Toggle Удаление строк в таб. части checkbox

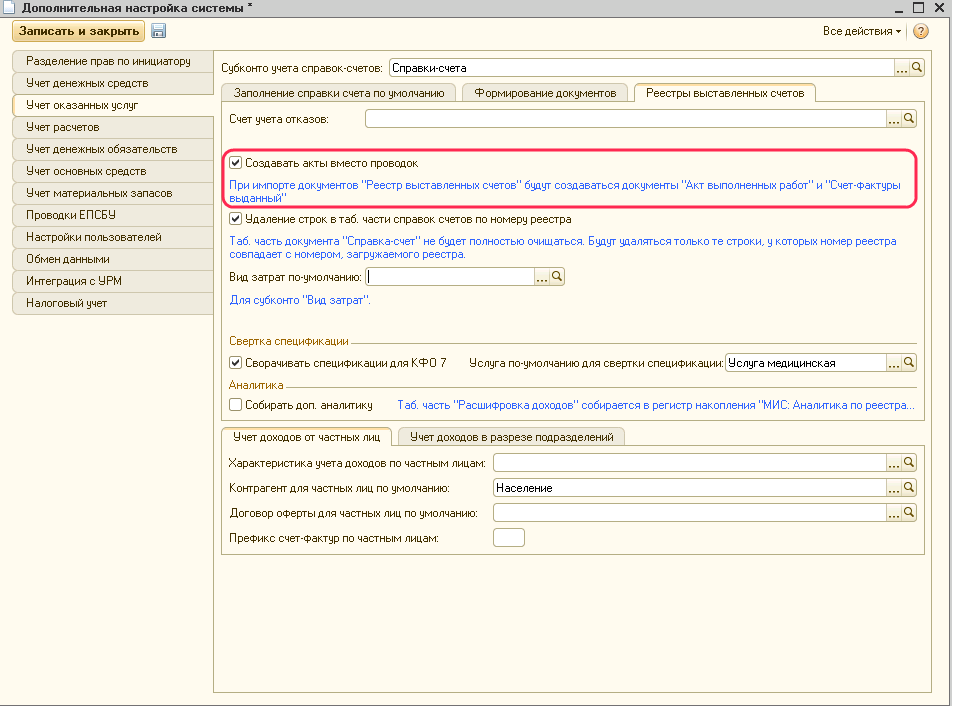pyautogui.click(x=236, y=219)
